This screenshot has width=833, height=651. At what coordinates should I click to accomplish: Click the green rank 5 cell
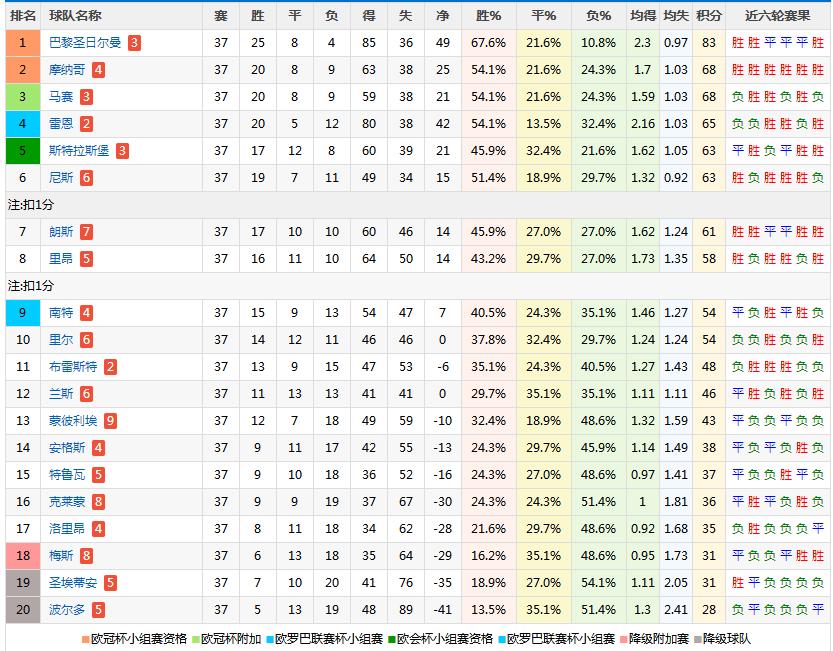click(x=23, y=151)
